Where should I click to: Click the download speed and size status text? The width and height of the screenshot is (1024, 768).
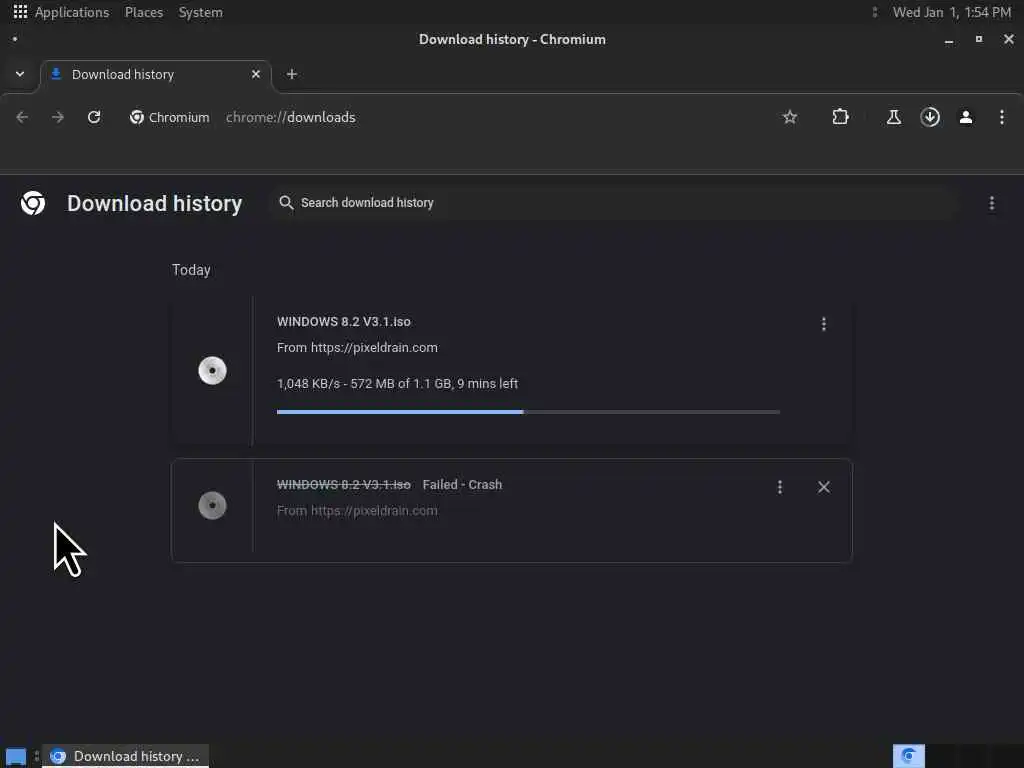pyautogui.click(x=397, y=383)
